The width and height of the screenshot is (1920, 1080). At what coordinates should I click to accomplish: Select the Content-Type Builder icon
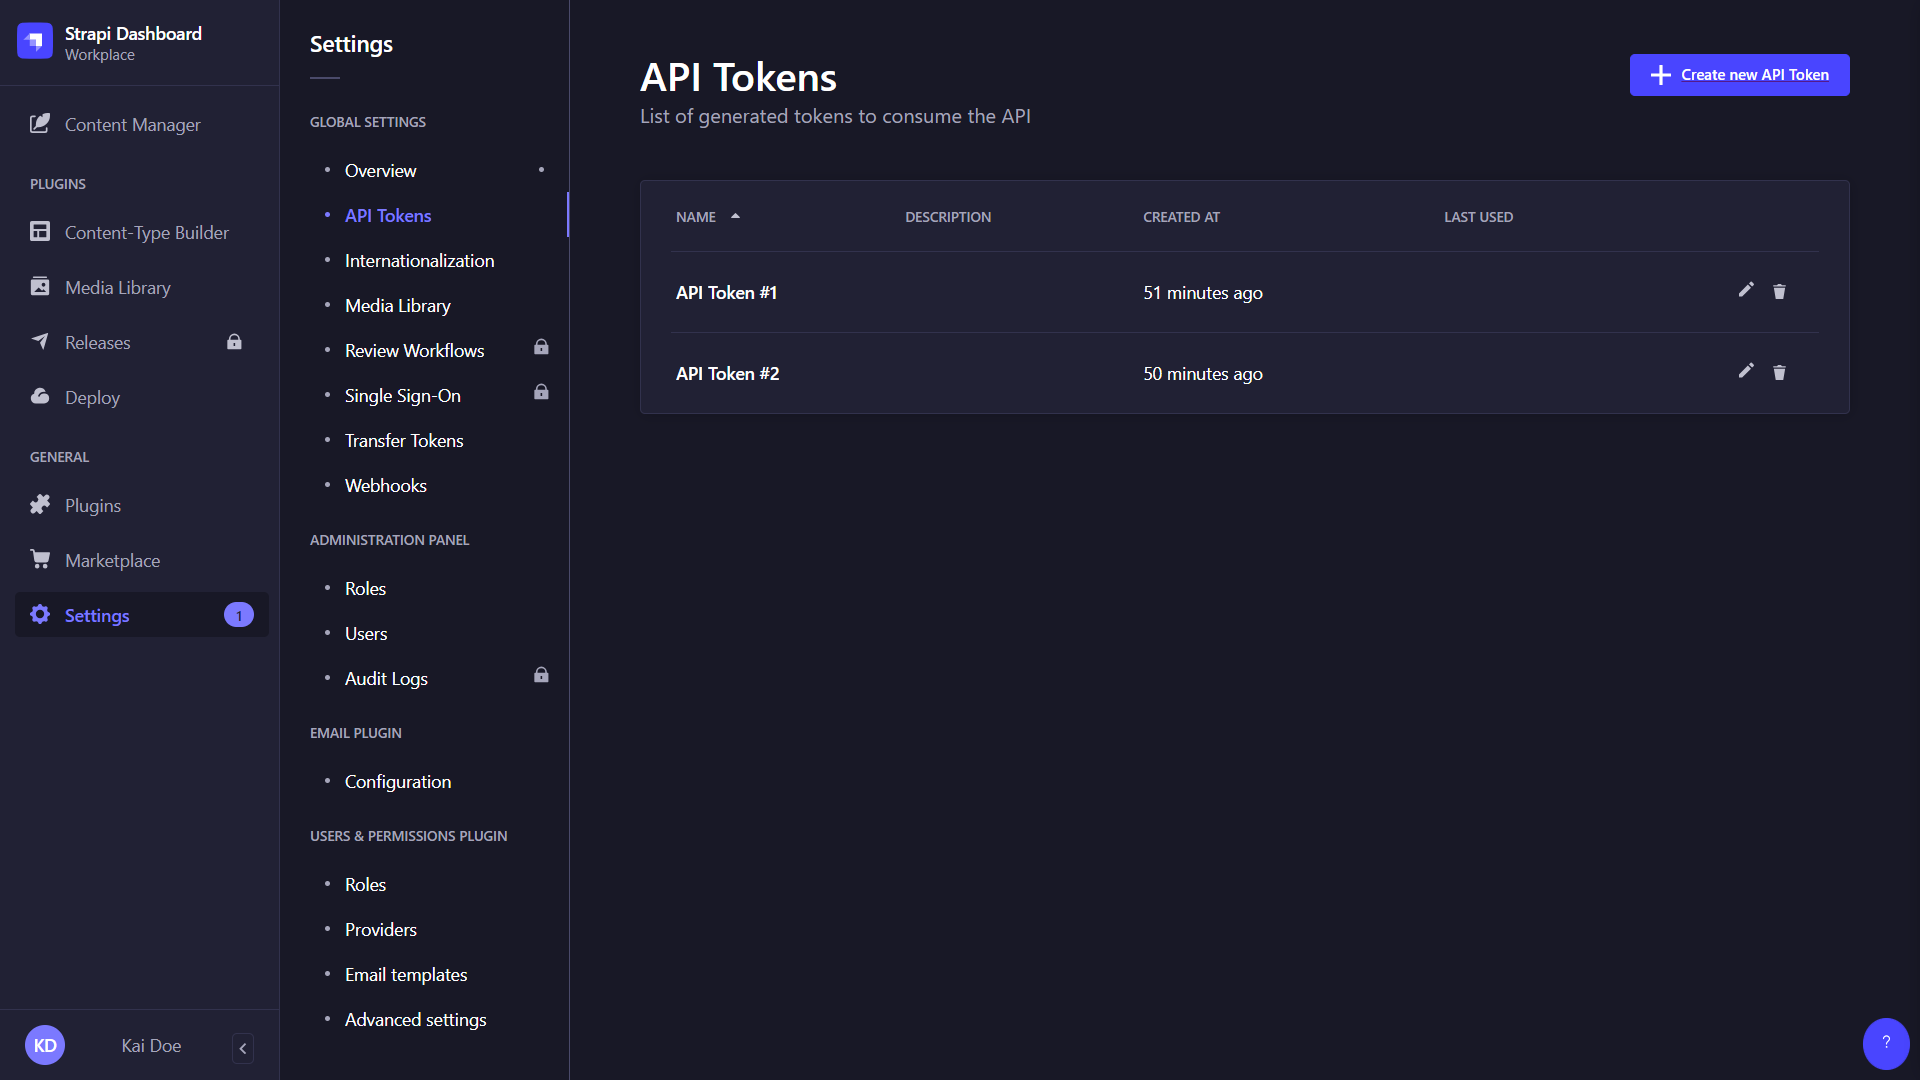[40, 231]
